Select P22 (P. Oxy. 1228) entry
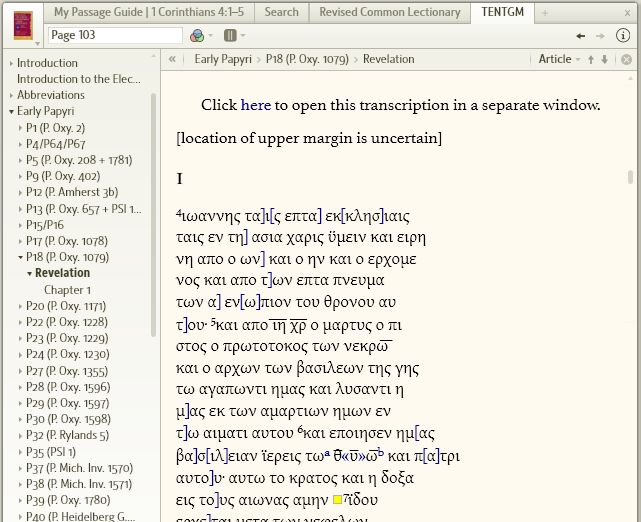 point(67,322)
